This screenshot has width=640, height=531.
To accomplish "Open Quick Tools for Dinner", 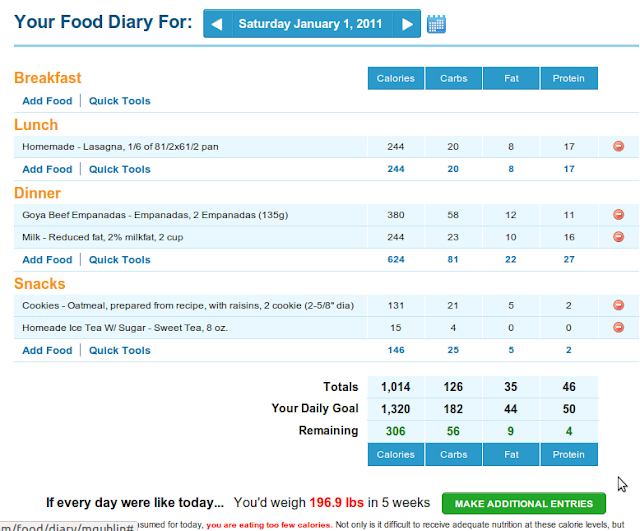I will [120, 260].
